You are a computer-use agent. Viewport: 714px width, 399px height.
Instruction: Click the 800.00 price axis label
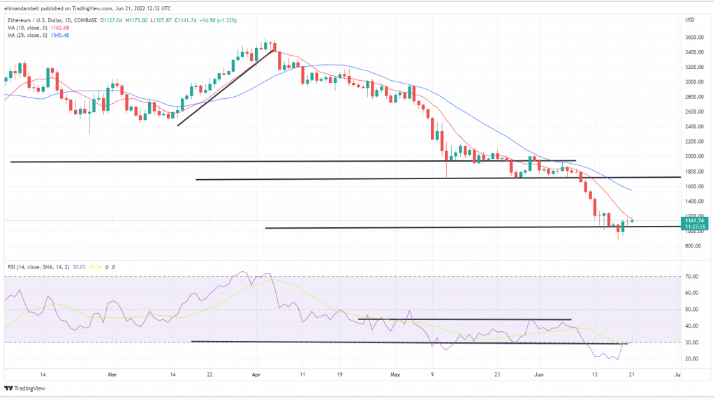coord(693,246)
